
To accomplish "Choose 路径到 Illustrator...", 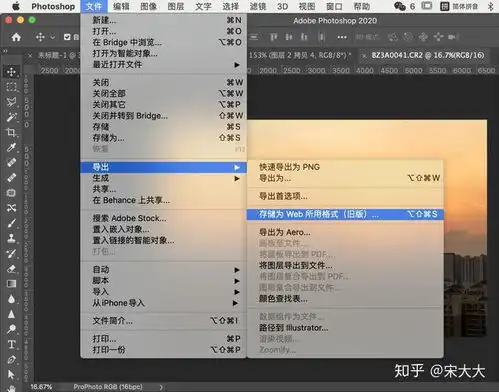I will coord(345,328).
